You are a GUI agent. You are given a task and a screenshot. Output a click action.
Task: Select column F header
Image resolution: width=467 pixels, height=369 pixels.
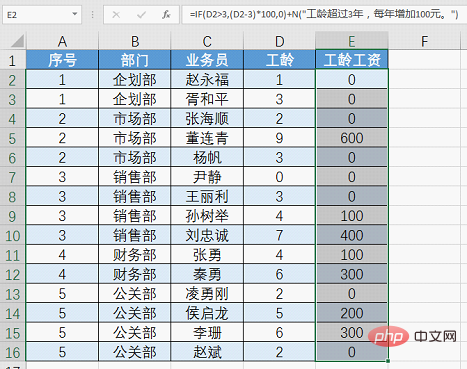click(x=424, y=41)
